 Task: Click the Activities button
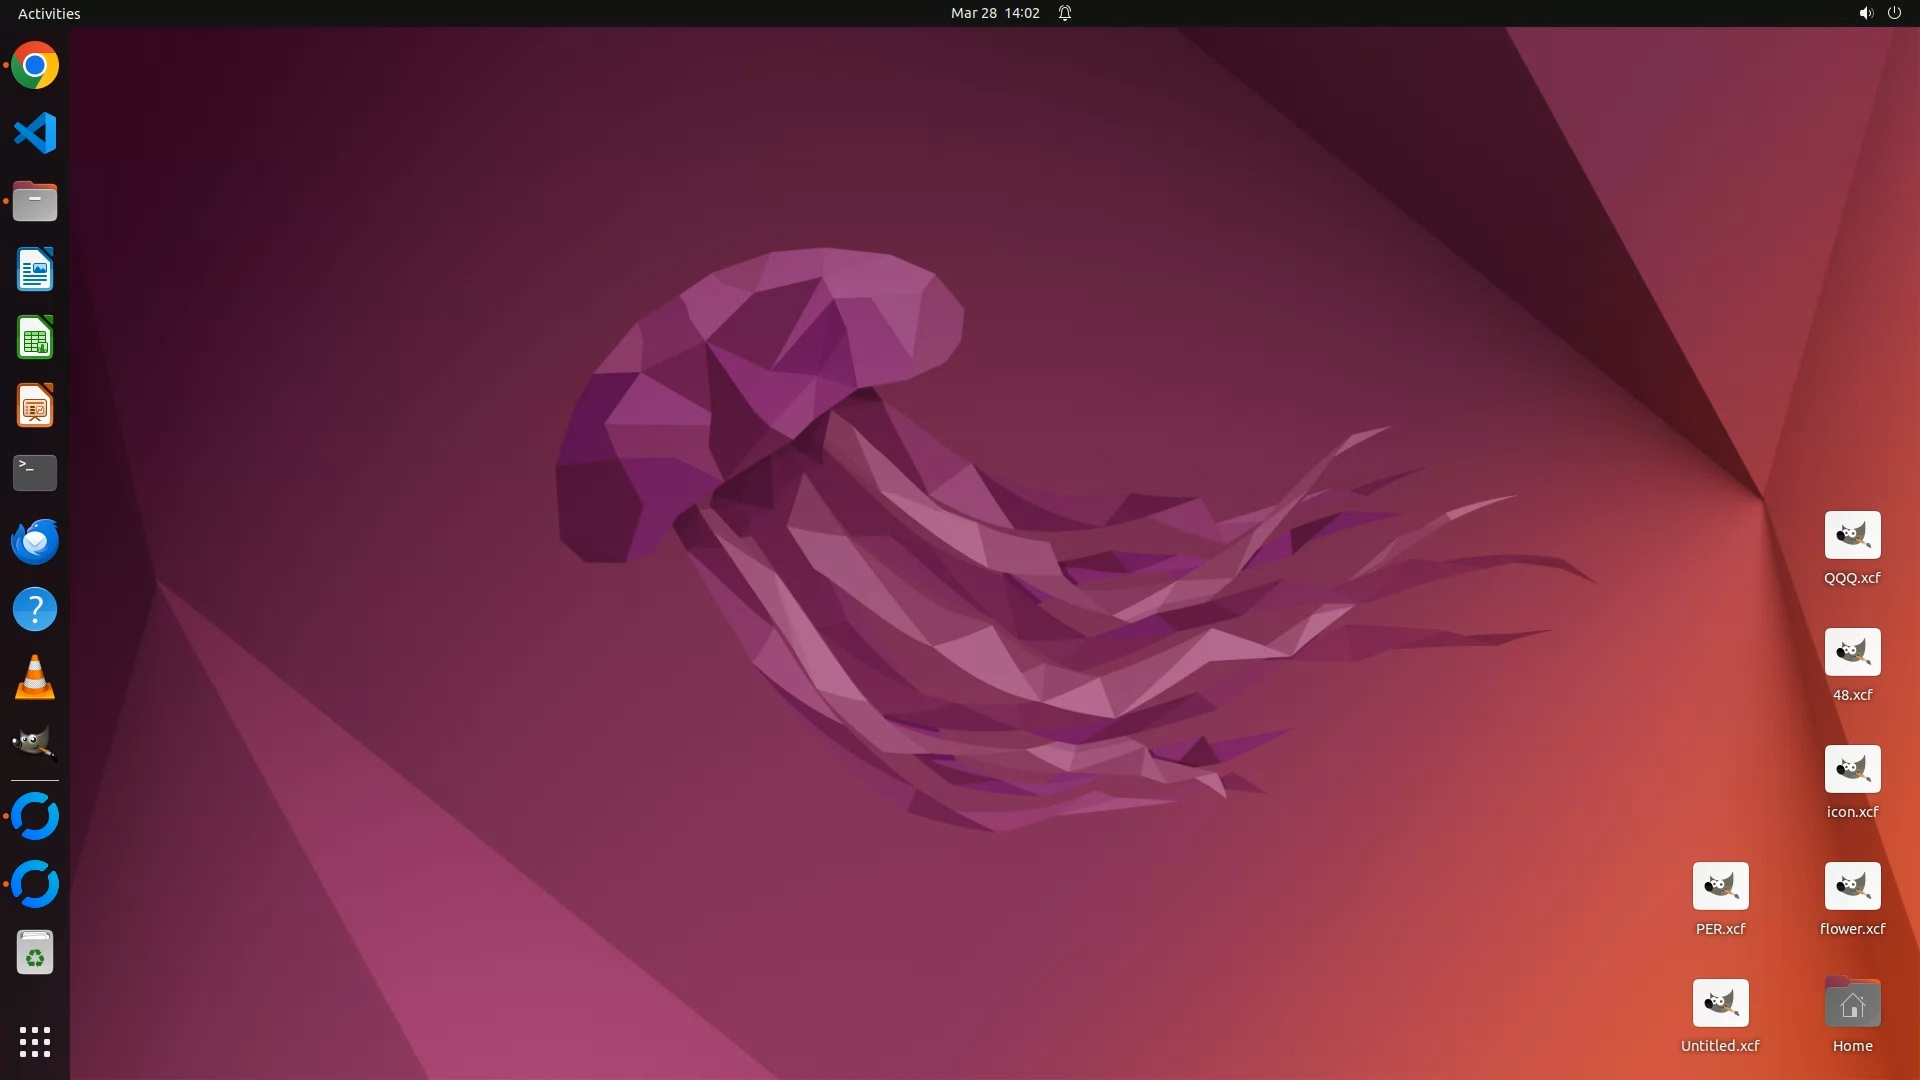(49, 13)
